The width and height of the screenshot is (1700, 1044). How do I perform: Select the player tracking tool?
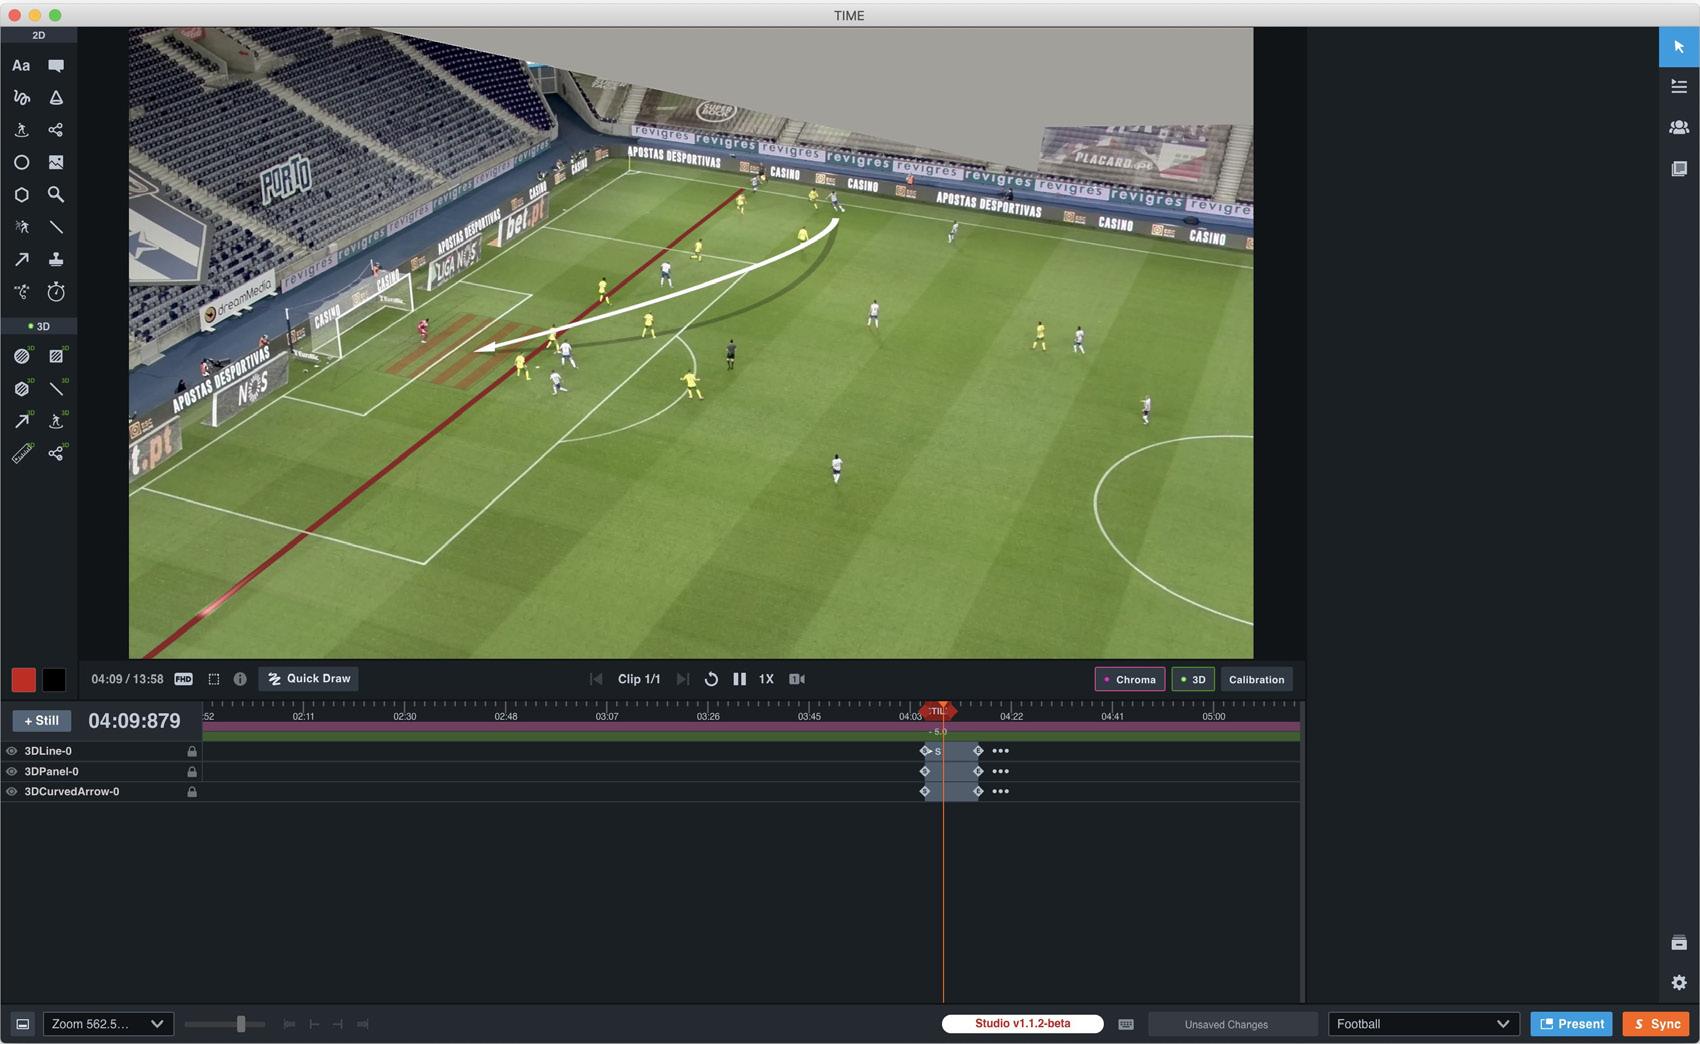click(21, 227)
